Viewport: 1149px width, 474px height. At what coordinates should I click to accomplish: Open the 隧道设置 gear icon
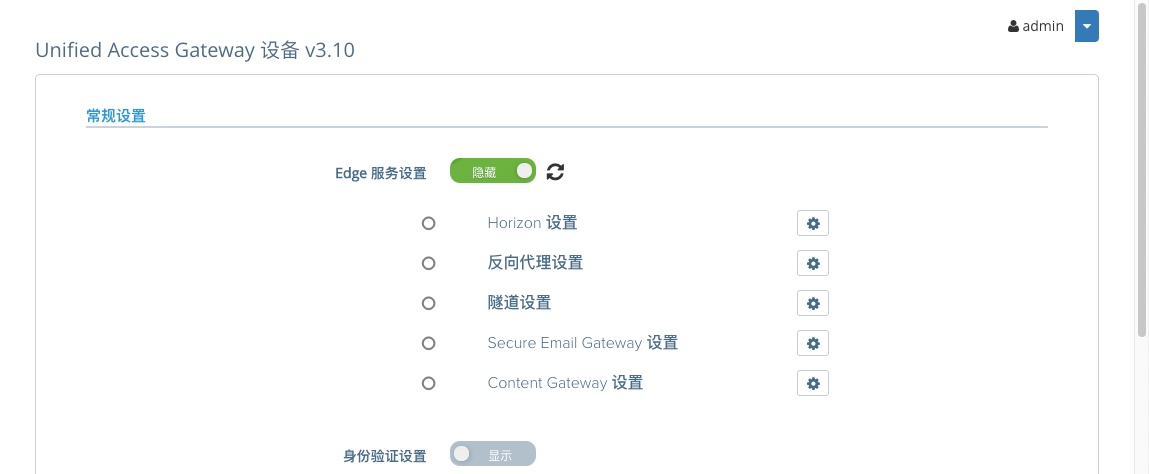[813, 303]
